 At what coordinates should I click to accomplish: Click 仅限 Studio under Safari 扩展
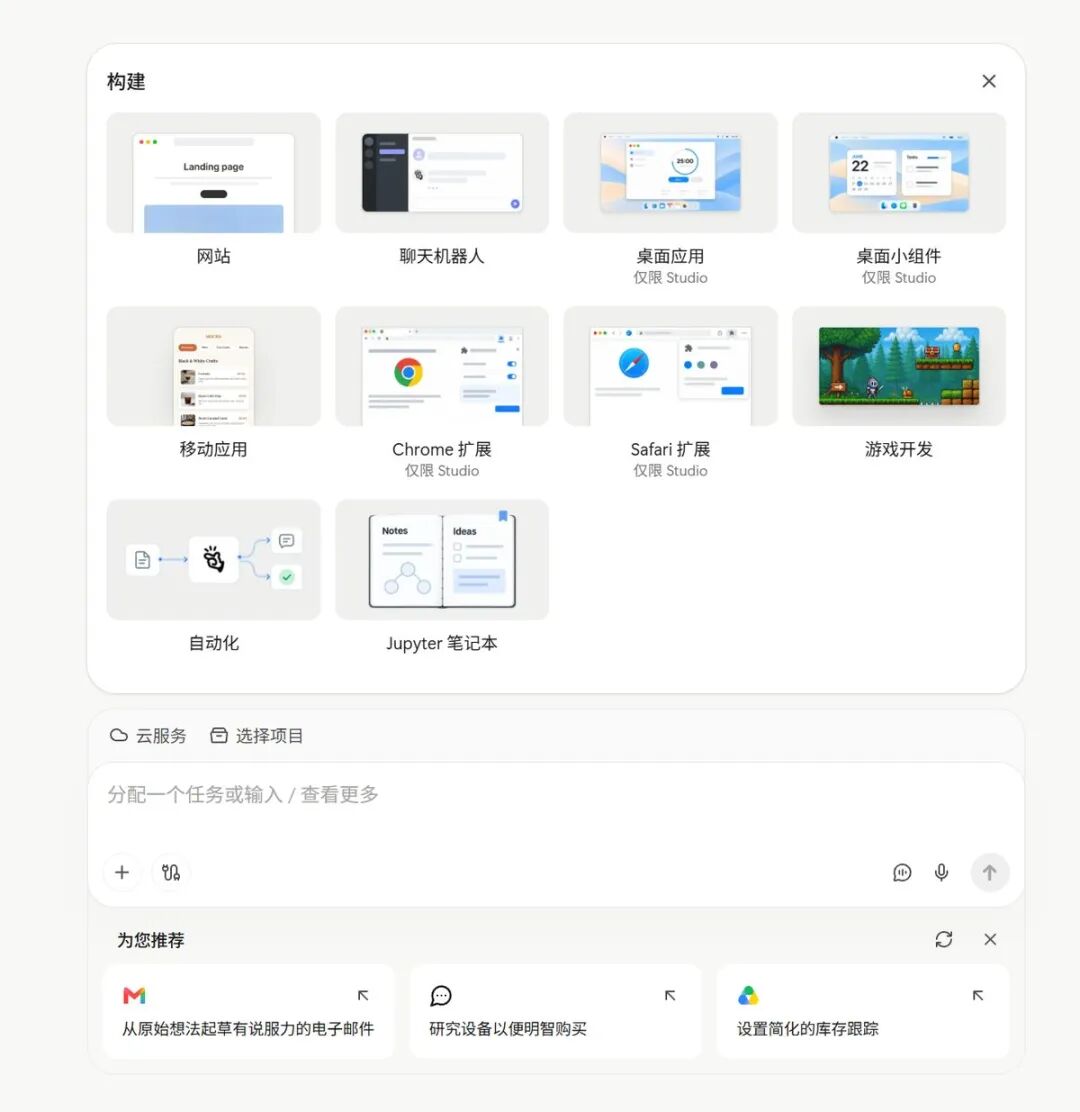pyautogui.click(x=670, y=471)
